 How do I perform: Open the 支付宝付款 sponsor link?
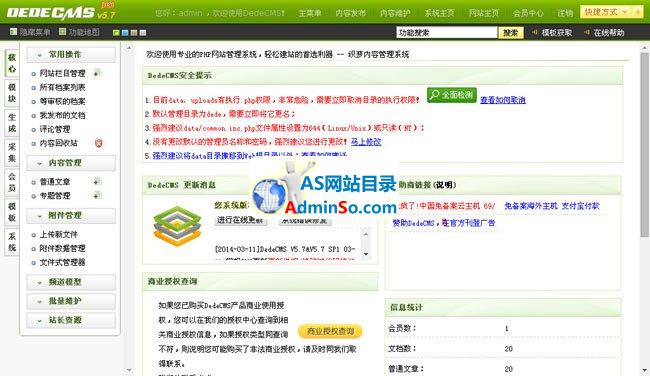click(x=580, y=206)
